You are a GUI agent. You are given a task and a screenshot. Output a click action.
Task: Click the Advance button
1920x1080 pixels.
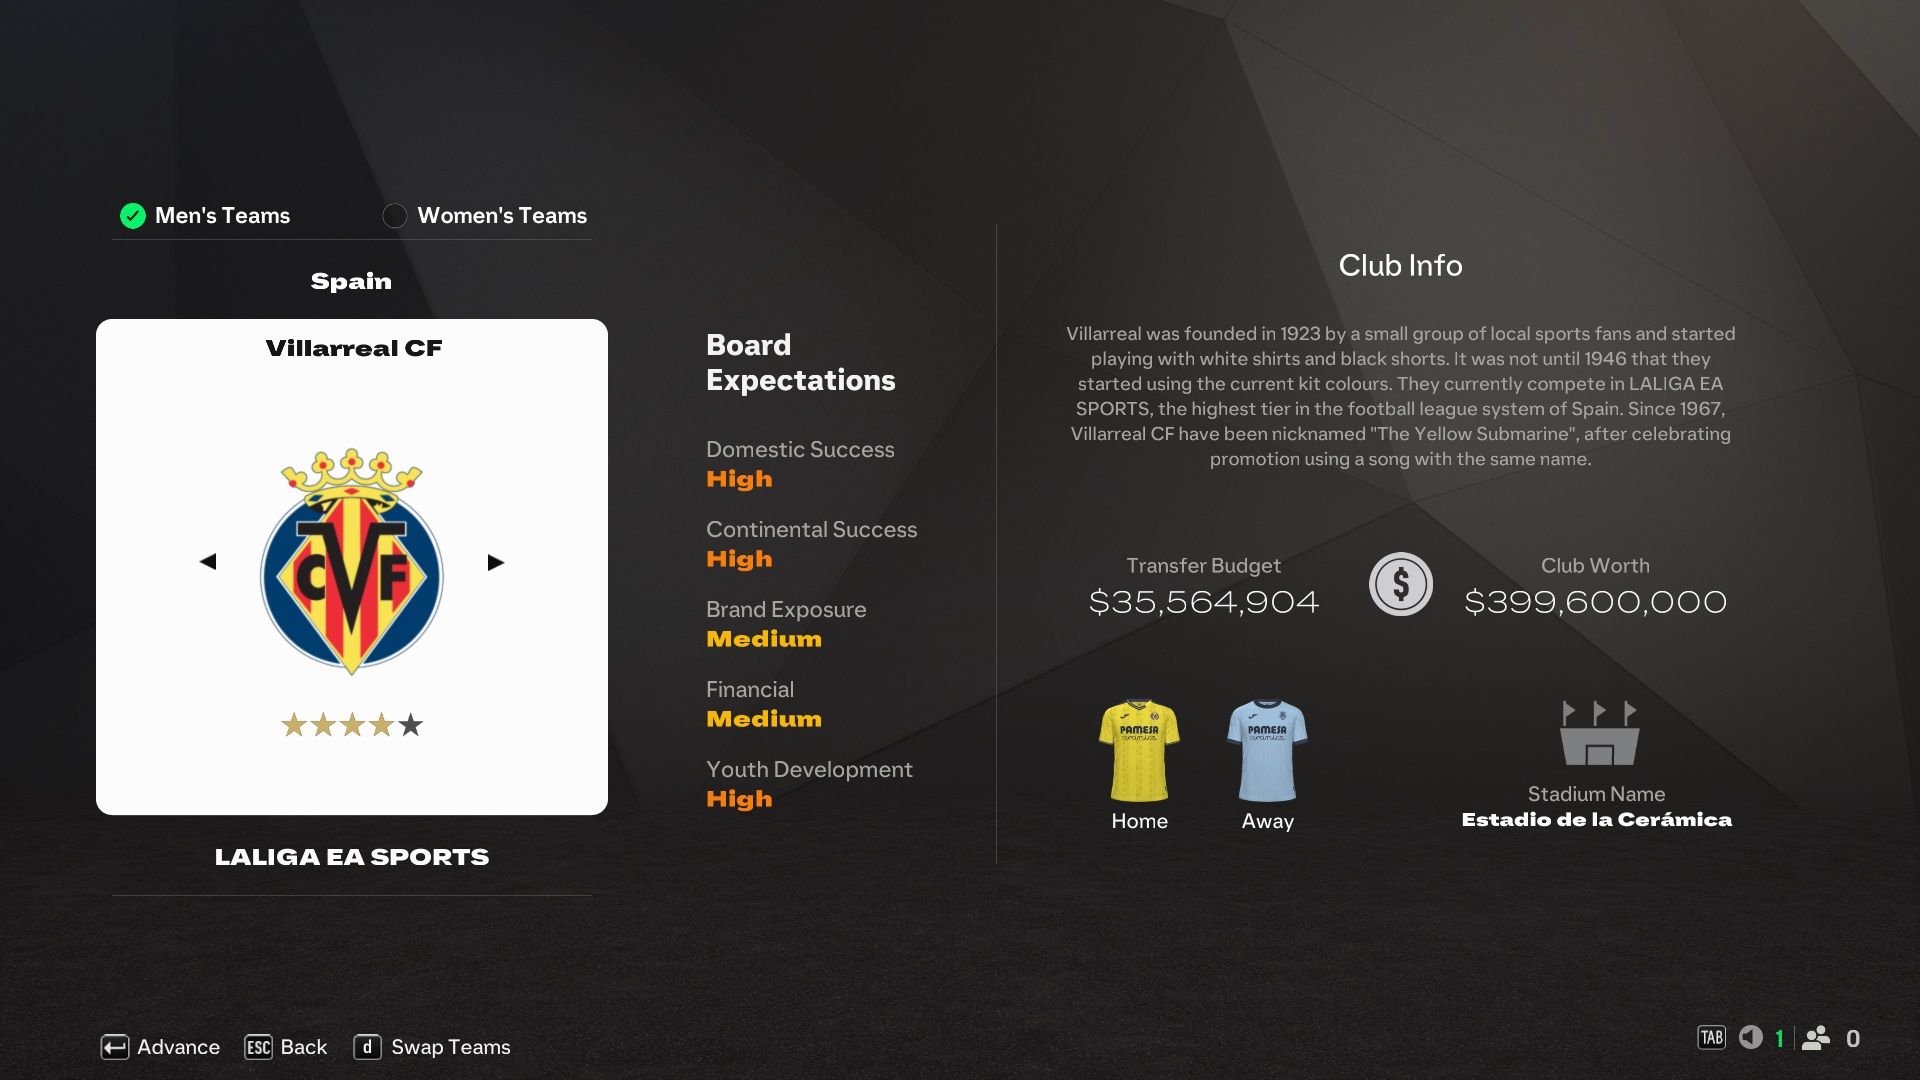pyautogui.click(x=157, y=1046)
